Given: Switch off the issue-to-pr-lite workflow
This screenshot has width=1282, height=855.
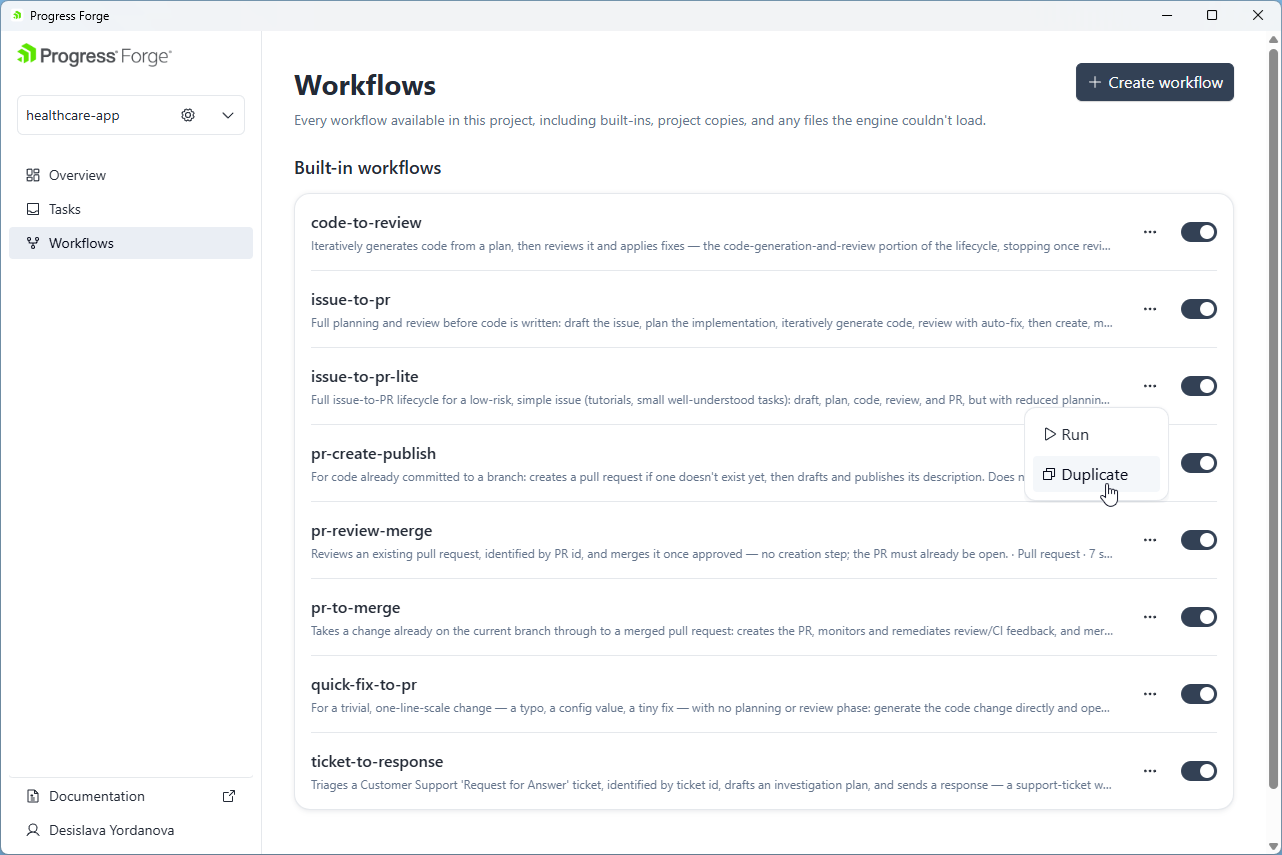Looking at the screenshot, I should (x=1199, y=386).
